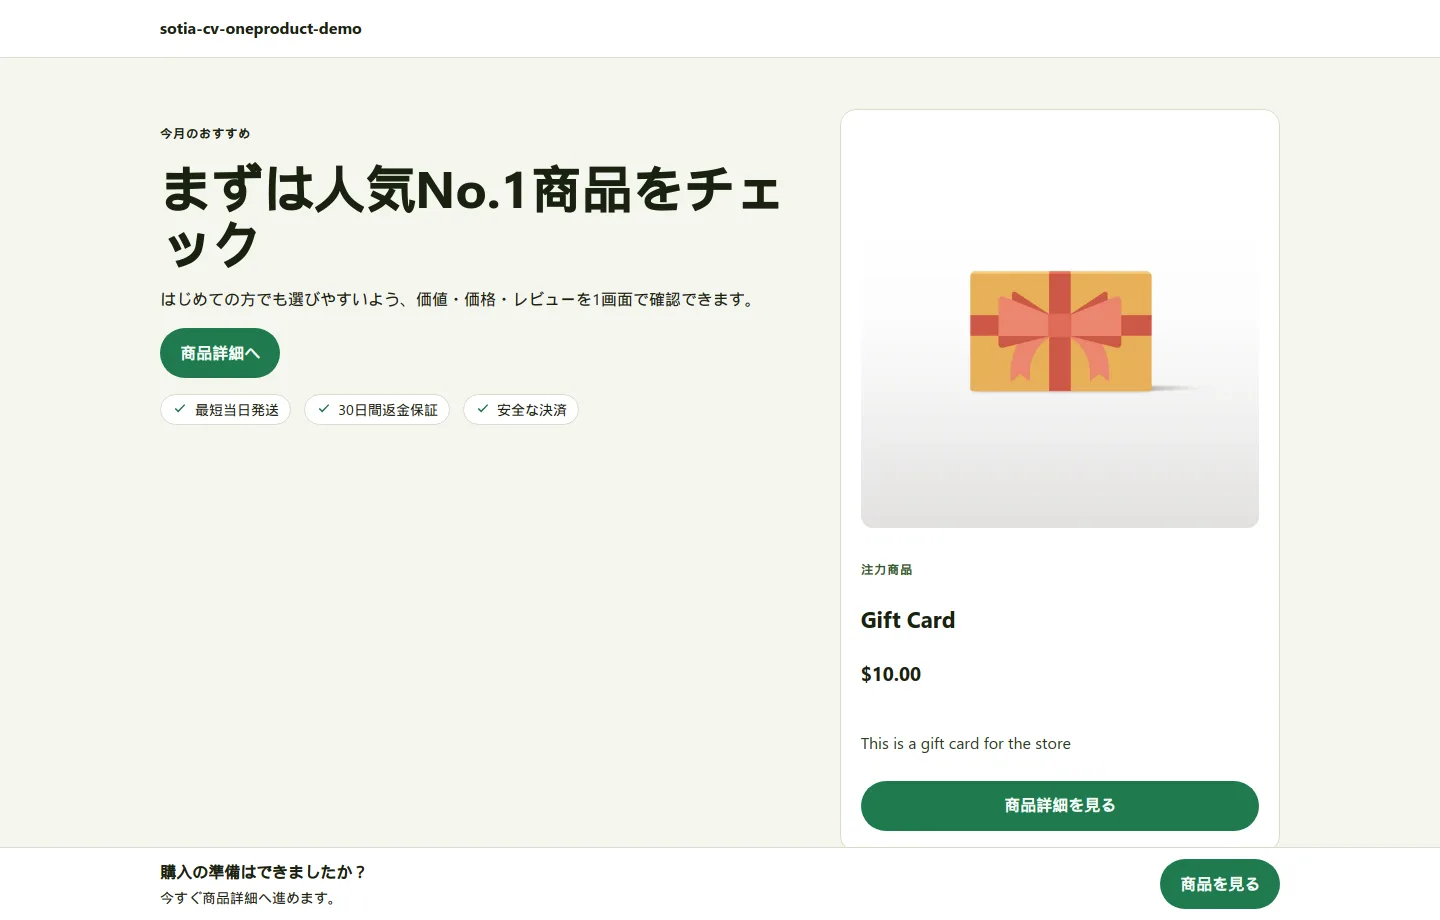Toggle the 30日間返金保証 badge chip
The height and width of the screenshot is (920, 1440).
click(x=377, y=409)
